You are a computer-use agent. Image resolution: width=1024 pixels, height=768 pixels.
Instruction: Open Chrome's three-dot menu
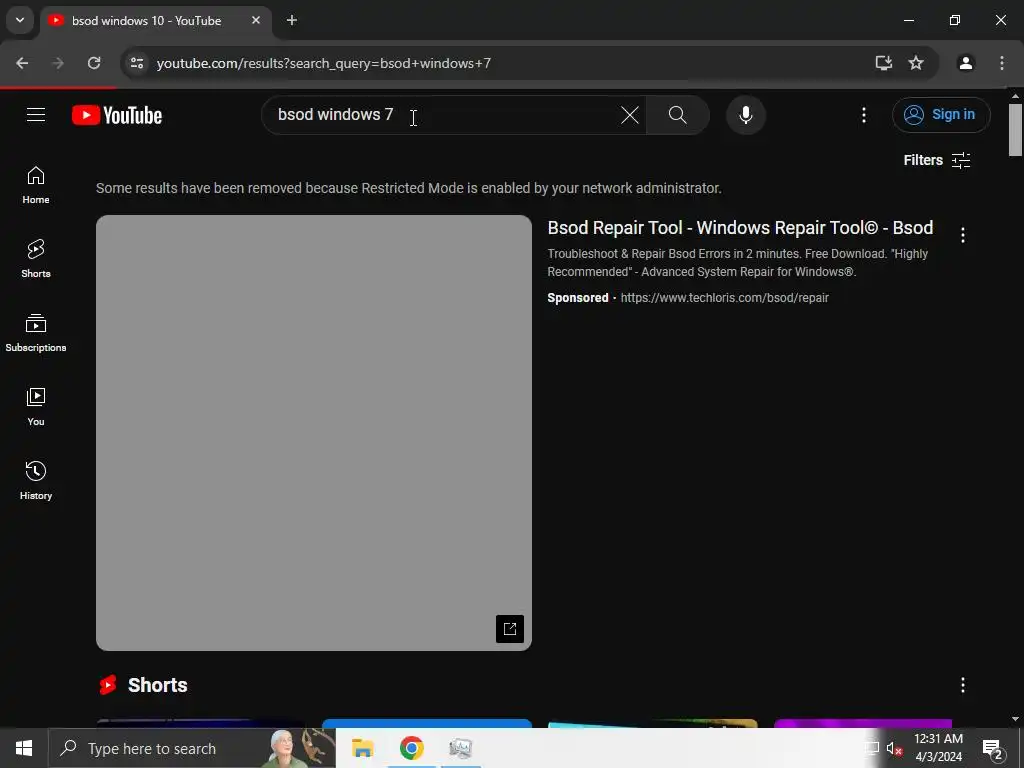pos(1002,63)
